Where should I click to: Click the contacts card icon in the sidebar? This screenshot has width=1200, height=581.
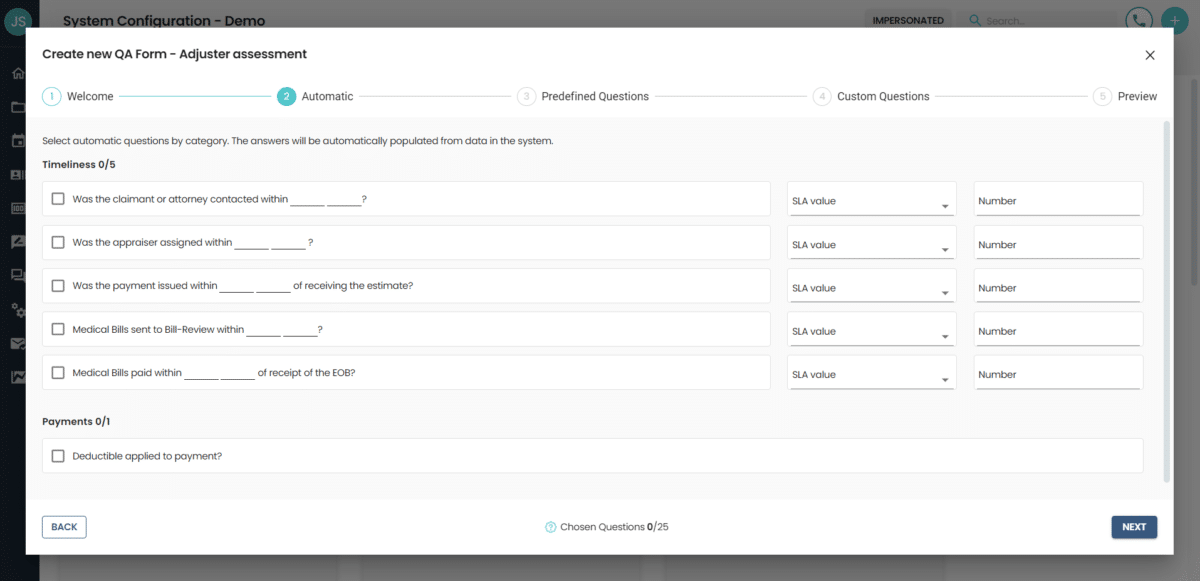[x=15, y=174]
